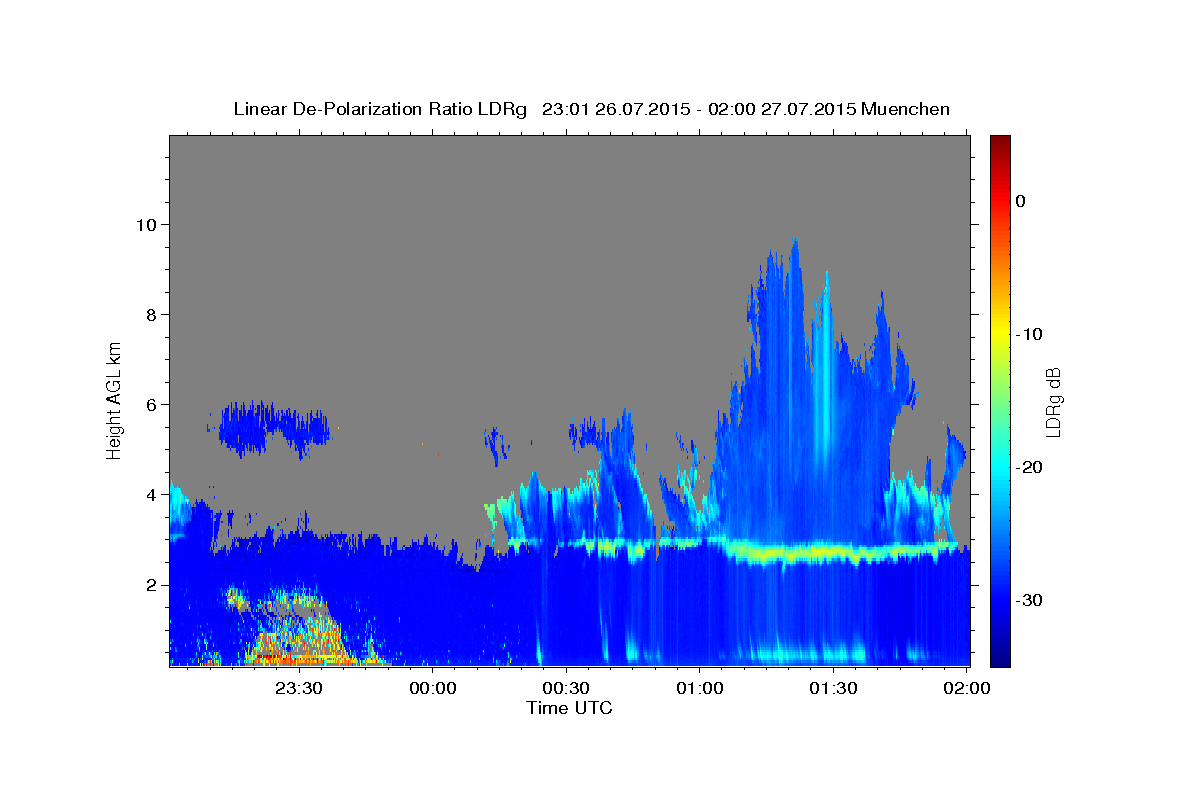Click the colorbar value -10
The width and height of the screenshot is (1200, 800).
[1030, 334]
